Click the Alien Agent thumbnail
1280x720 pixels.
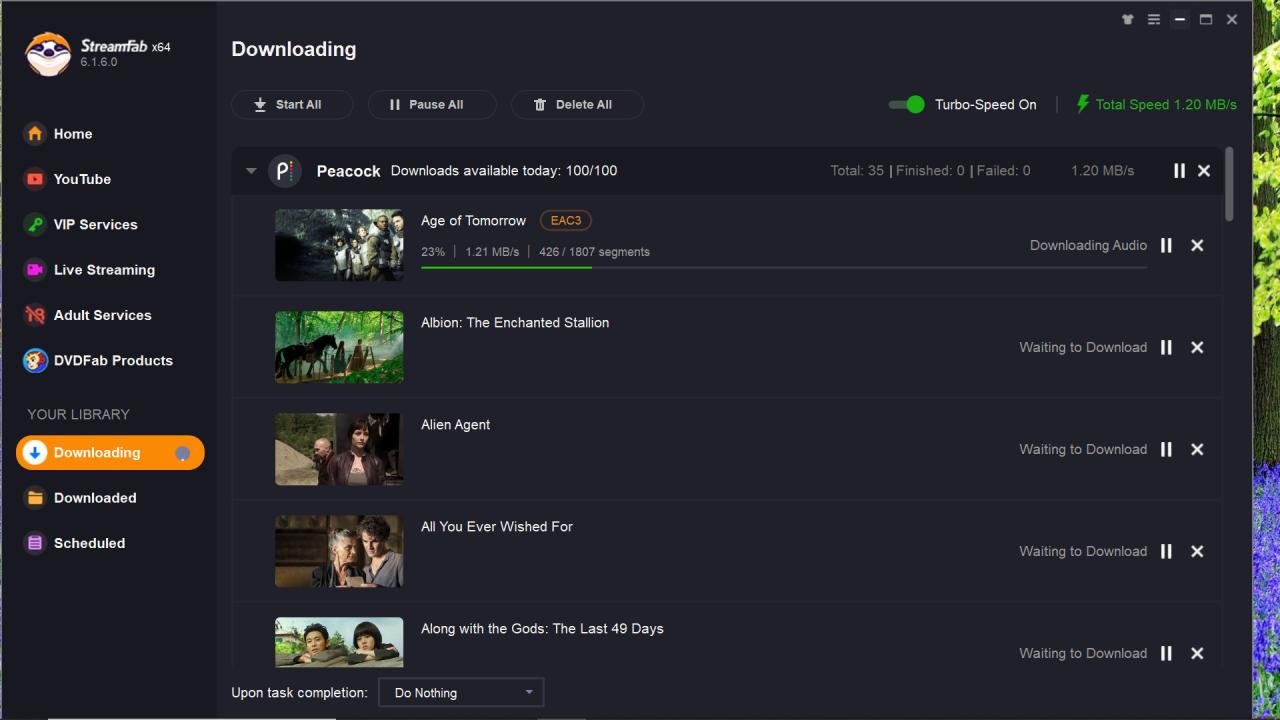pyautogui.click(x=339, y=449)
